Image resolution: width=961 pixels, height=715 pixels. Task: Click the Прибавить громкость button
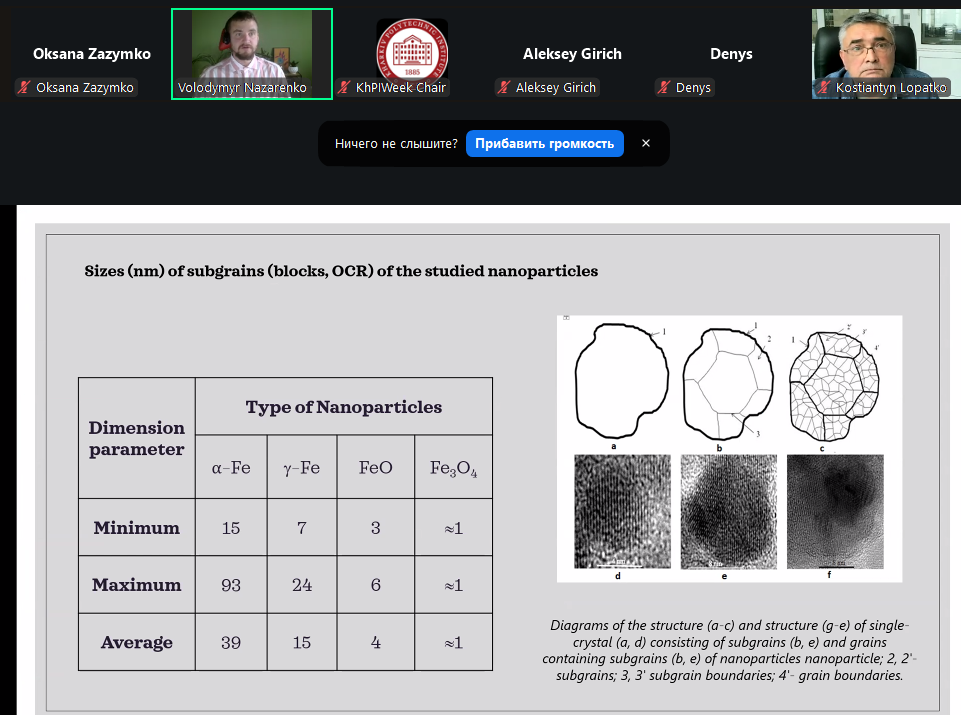pyautogui.click(x=544, y=143)
